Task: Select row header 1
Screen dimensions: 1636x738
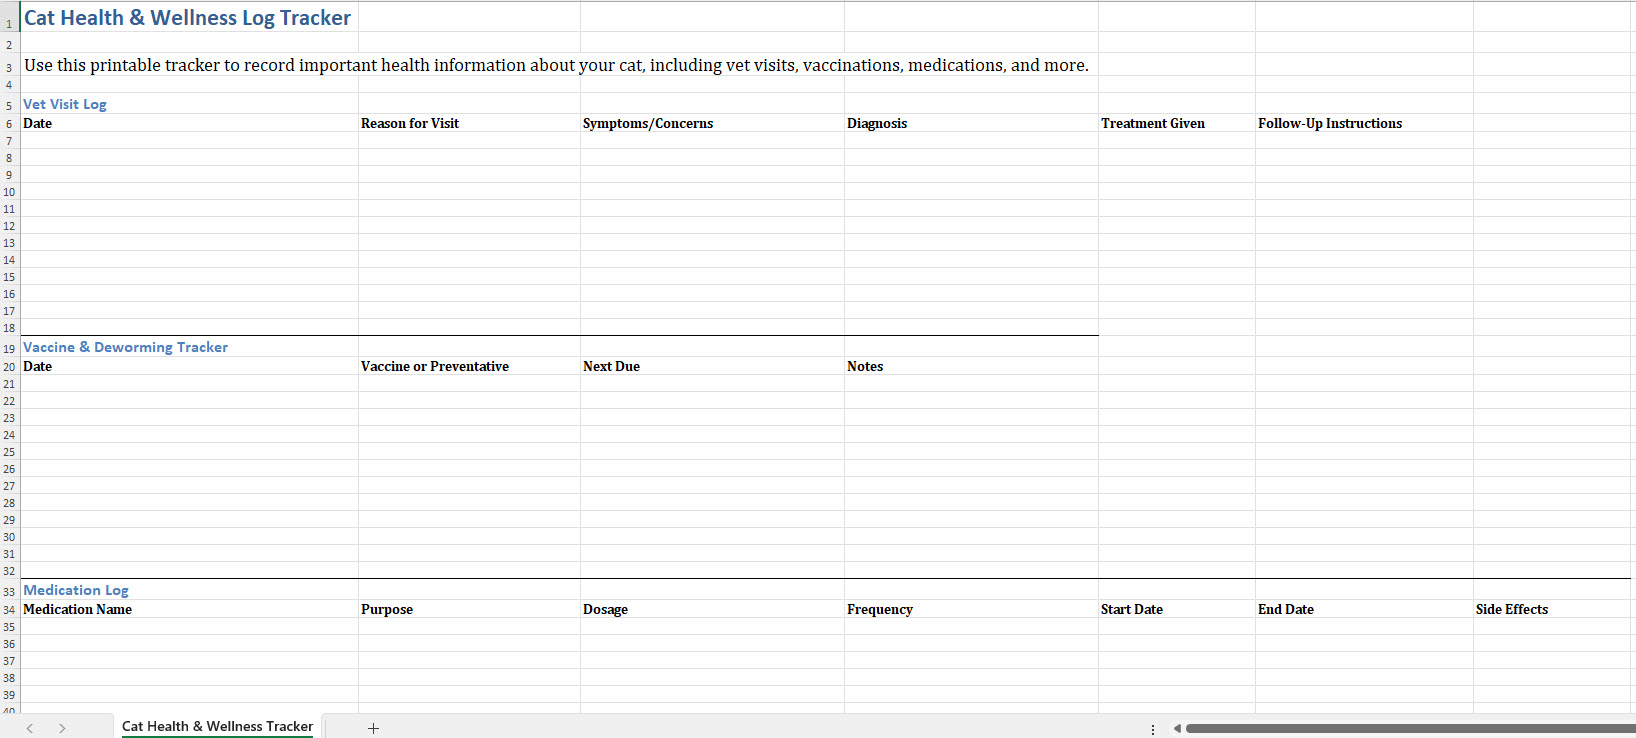Action: (9, 18)
